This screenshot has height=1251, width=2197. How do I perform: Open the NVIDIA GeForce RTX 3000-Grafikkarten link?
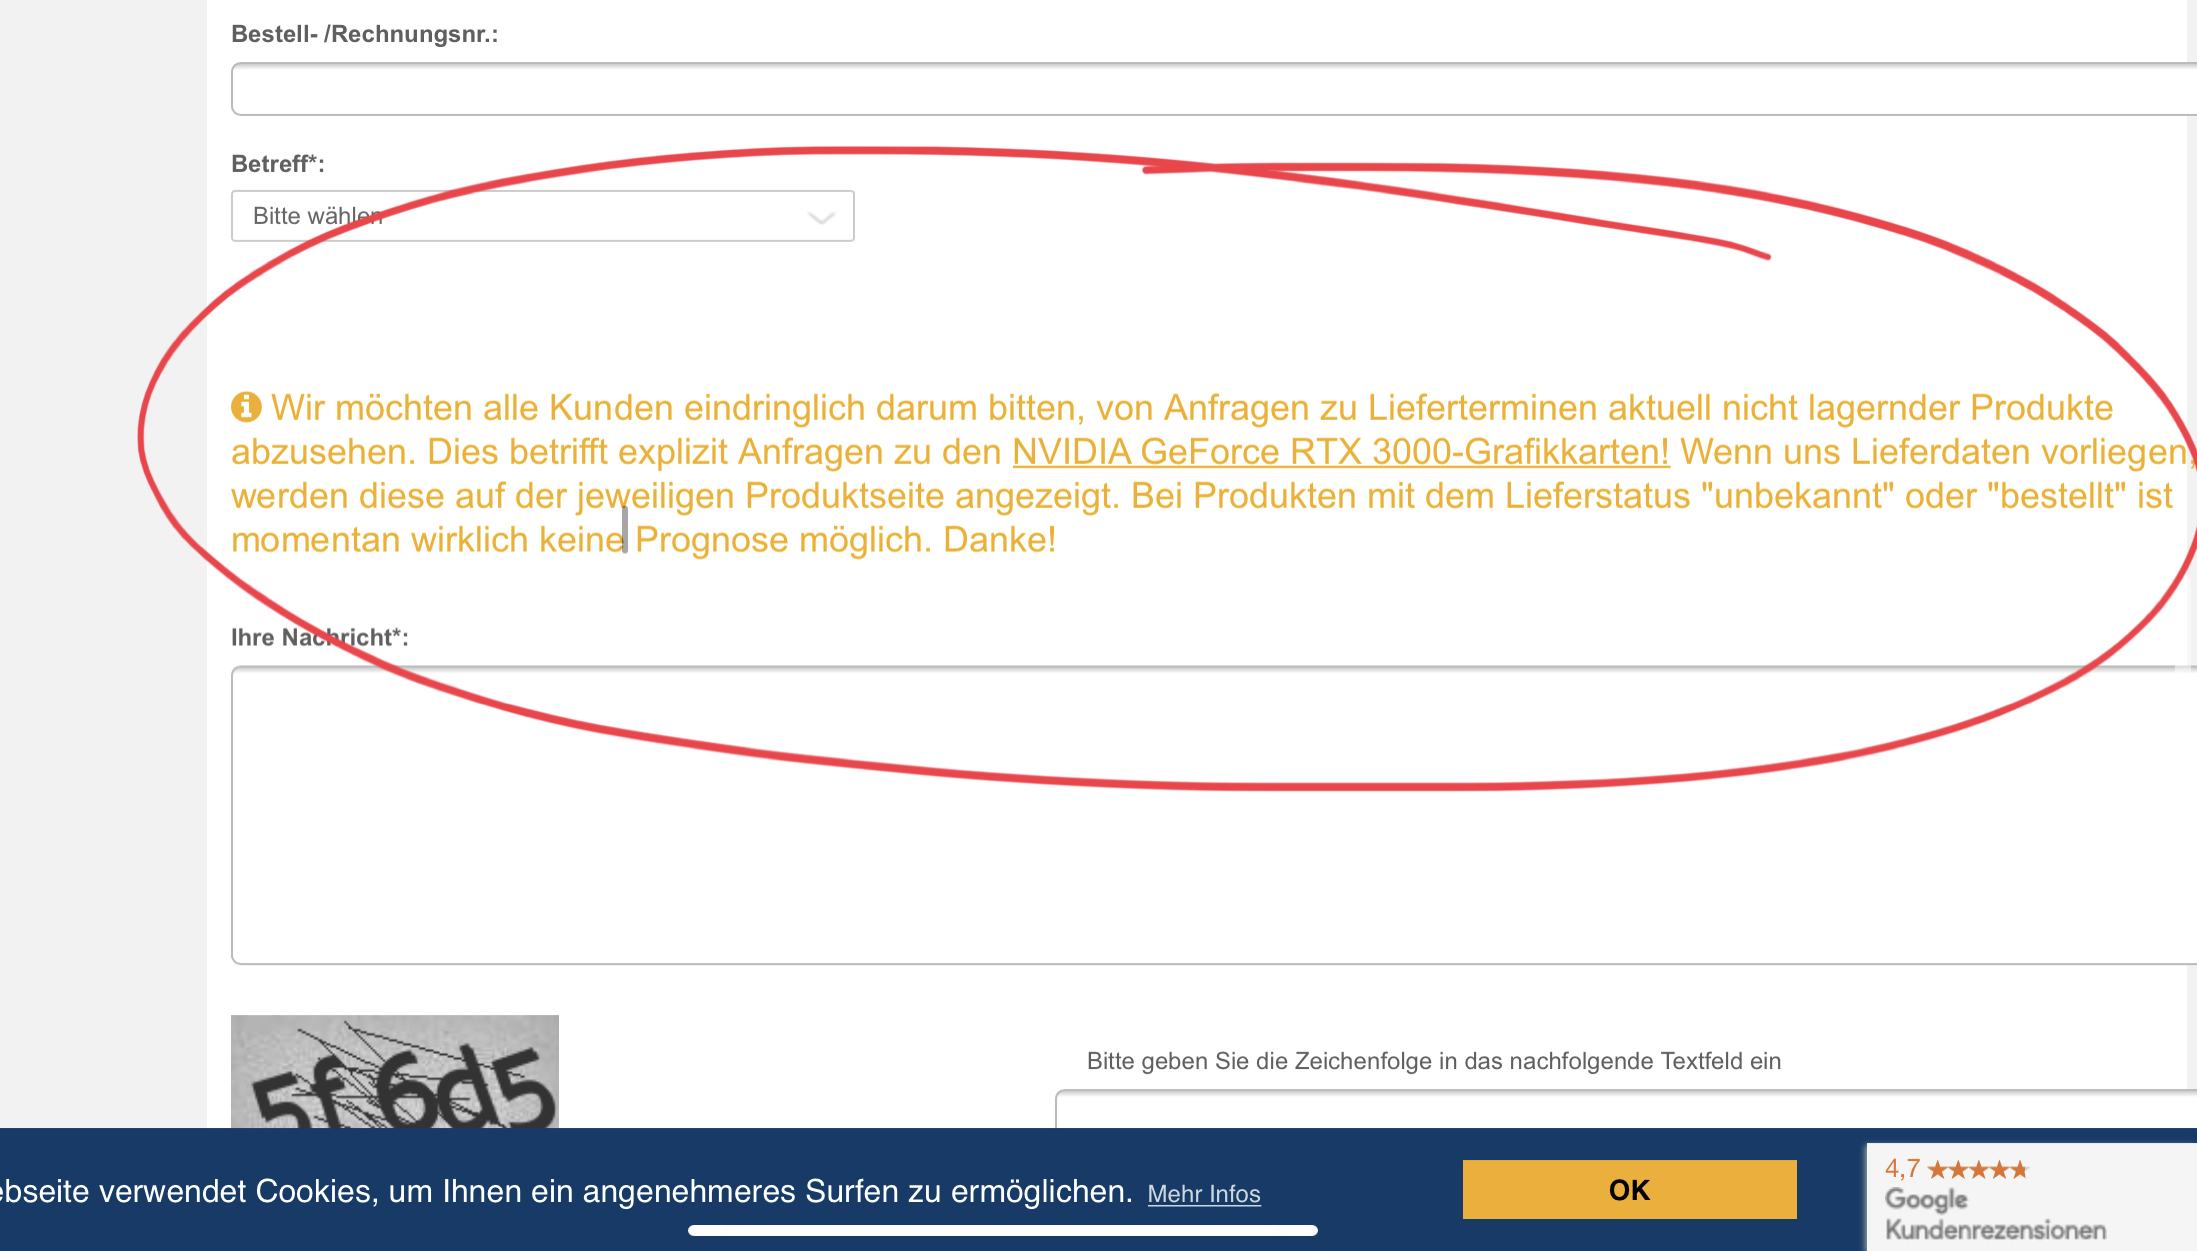pyautogui.click(x=1340, y=452)
